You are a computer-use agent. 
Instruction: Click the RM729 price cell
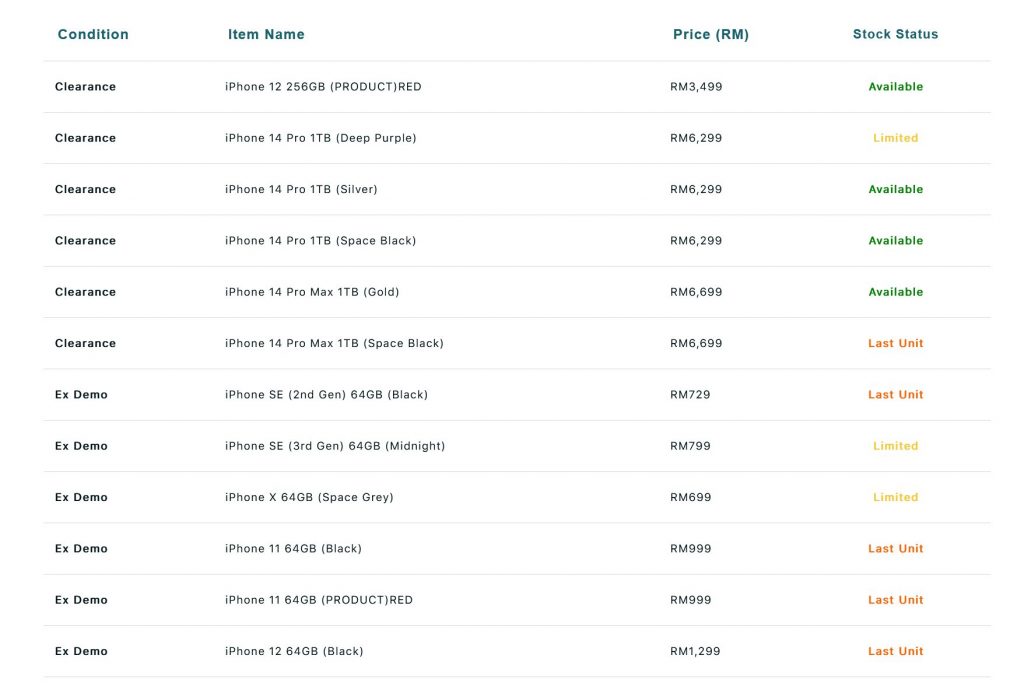click(690, 394)
